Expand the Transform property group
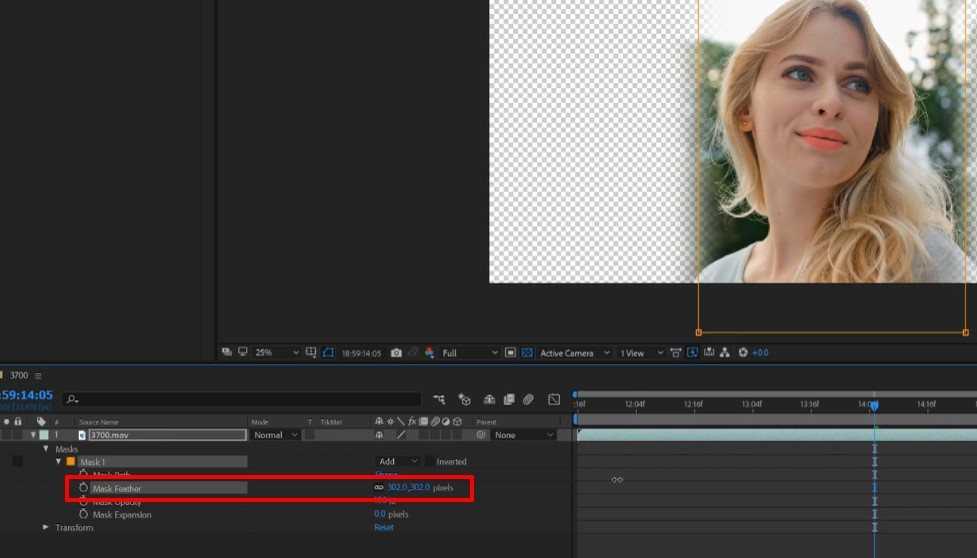 point(45,527)
